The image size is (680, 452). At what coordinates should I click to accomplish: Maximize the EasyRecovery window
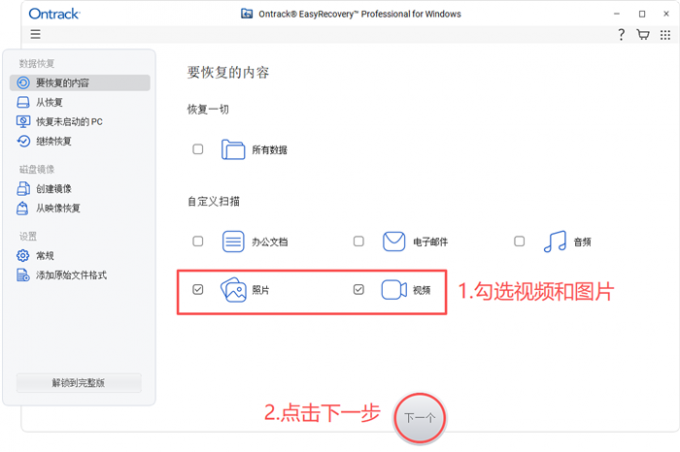click(642, 14)
